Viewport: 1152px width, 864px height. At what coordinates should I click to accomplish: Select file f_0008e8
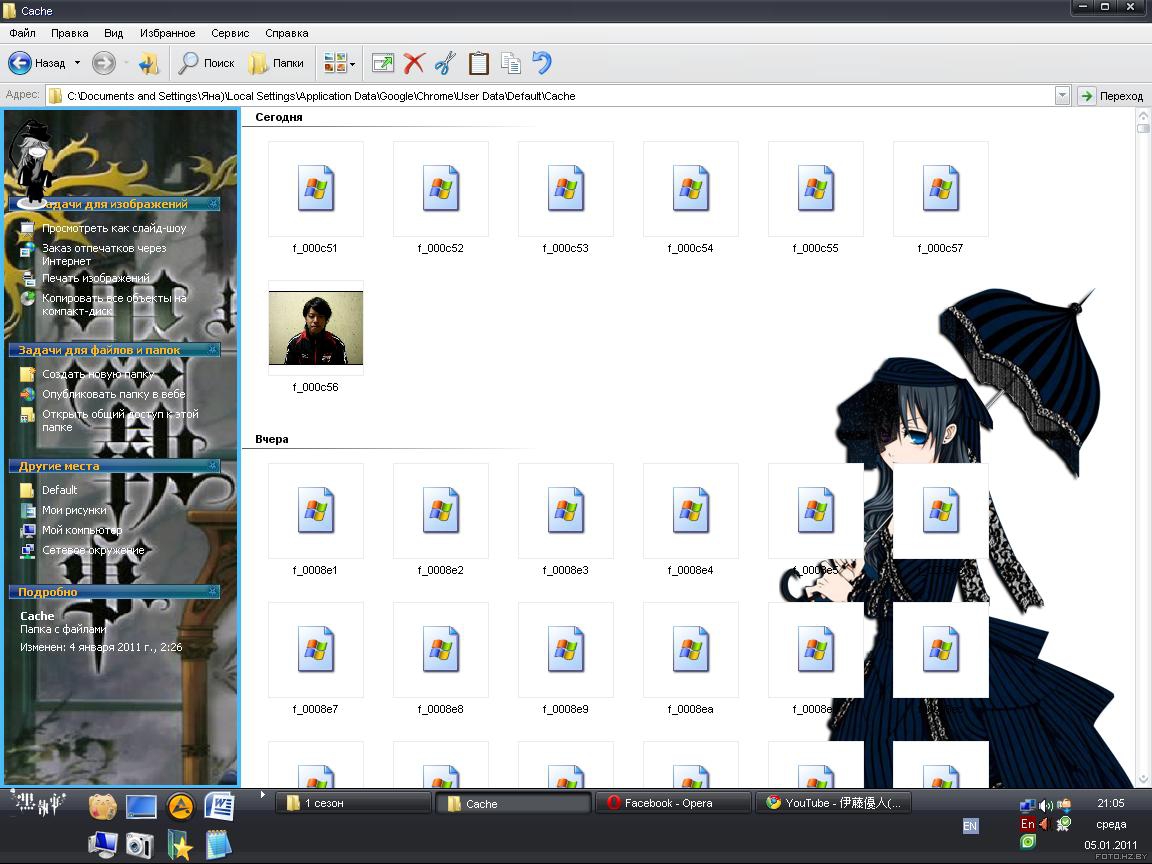tap(441, 659)
